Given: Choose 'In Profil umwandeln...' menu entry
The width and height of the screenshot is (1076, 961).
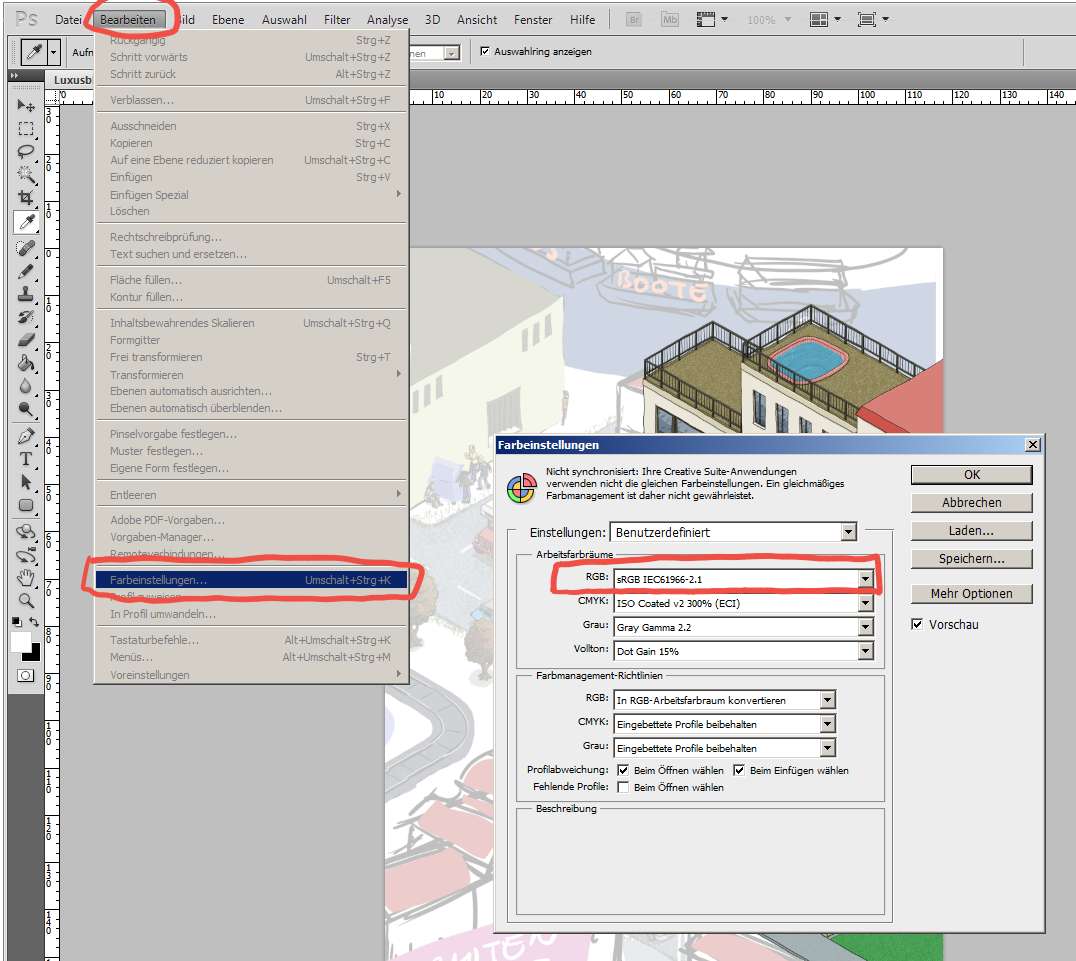Looking at the screenshot, I should (251, 614).
